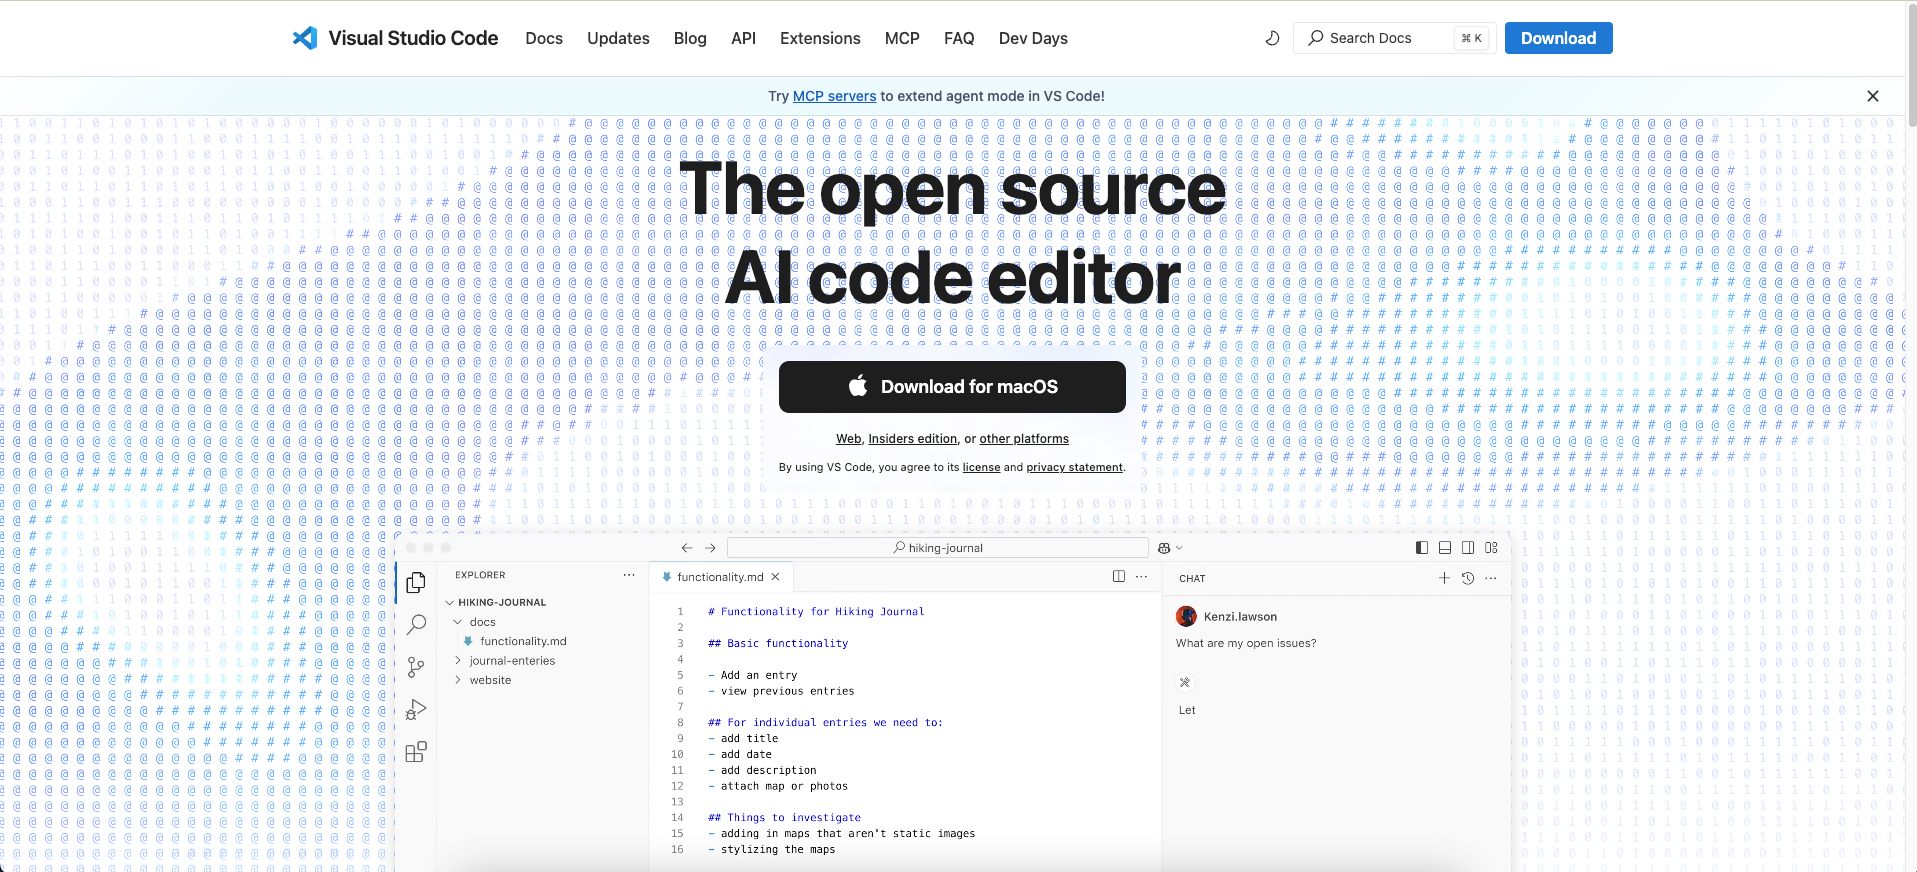The width and height of the screenshot is (1917, 872).
Task: Click the tools icon in chat response
Action: click(1185, 682)
